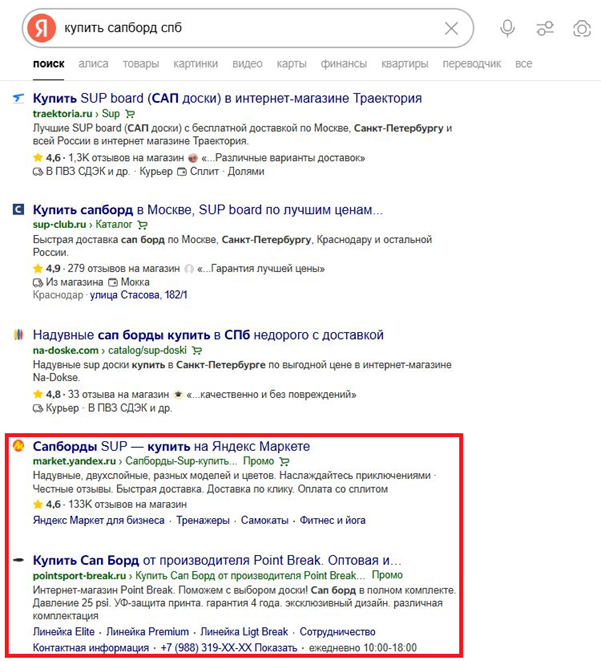Open the 'квартиры' tab
This screenshot has height=661, width=601.
pos(405,64)
